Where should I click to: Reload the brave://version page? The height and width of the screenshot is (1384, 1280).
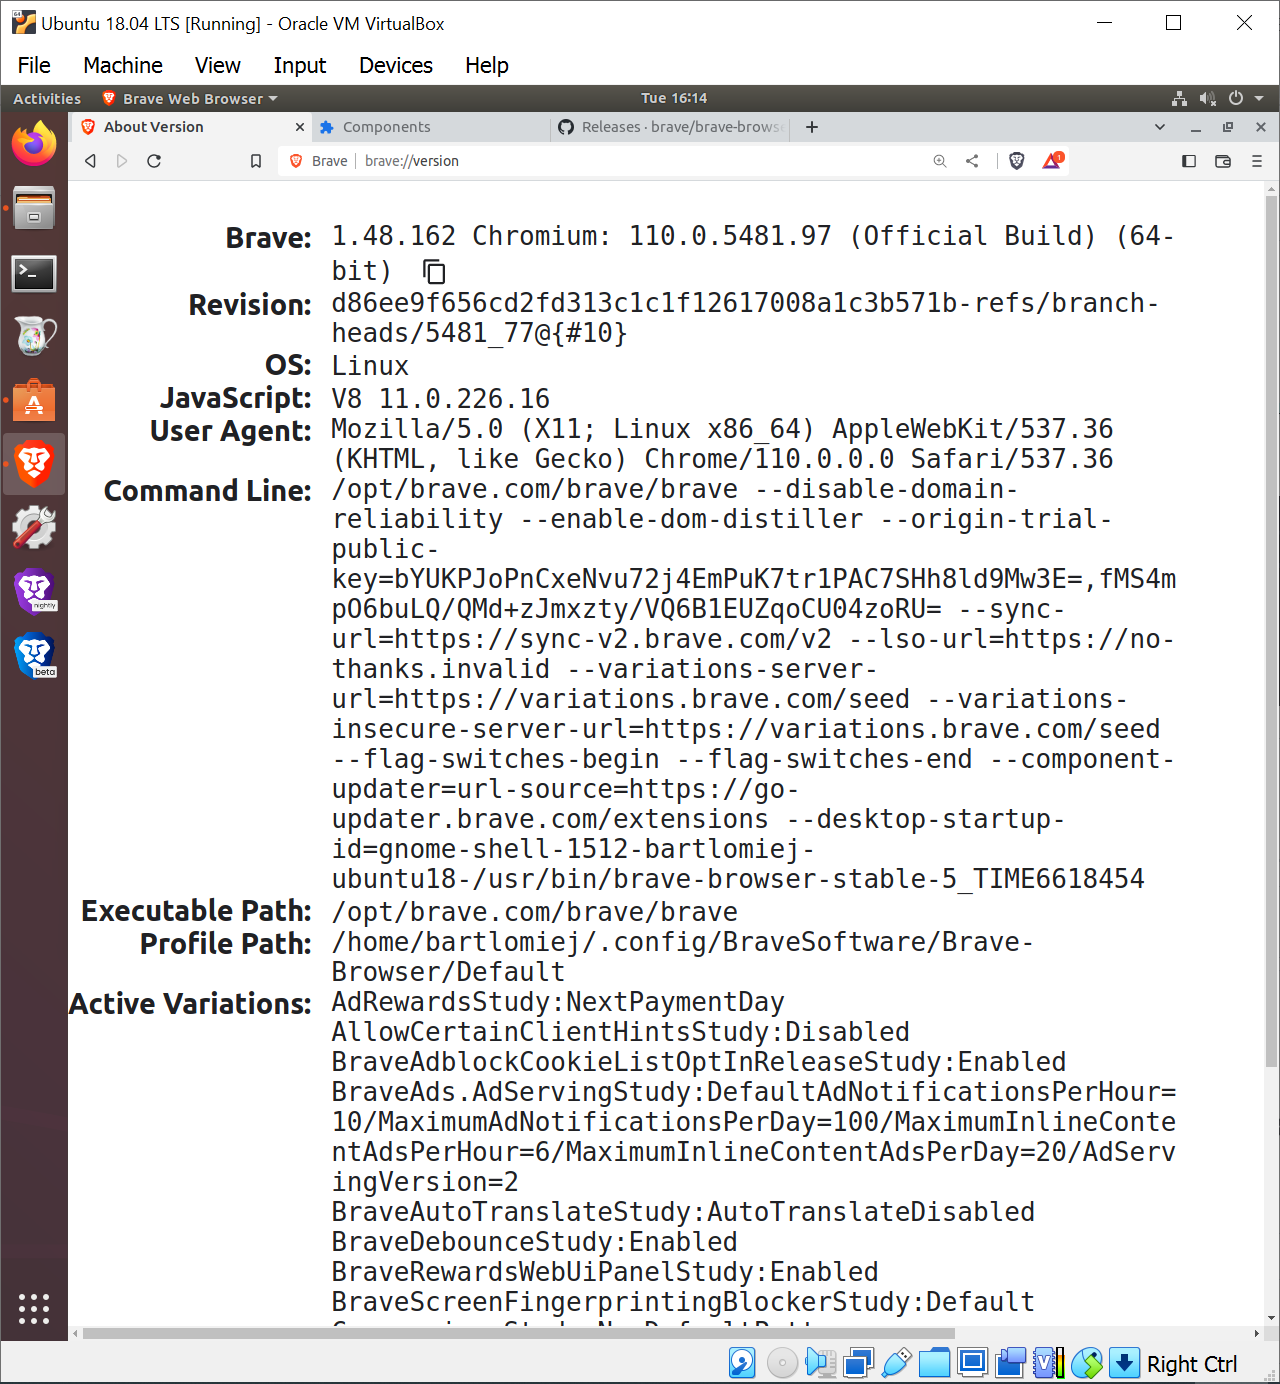(x=154, y=161)
